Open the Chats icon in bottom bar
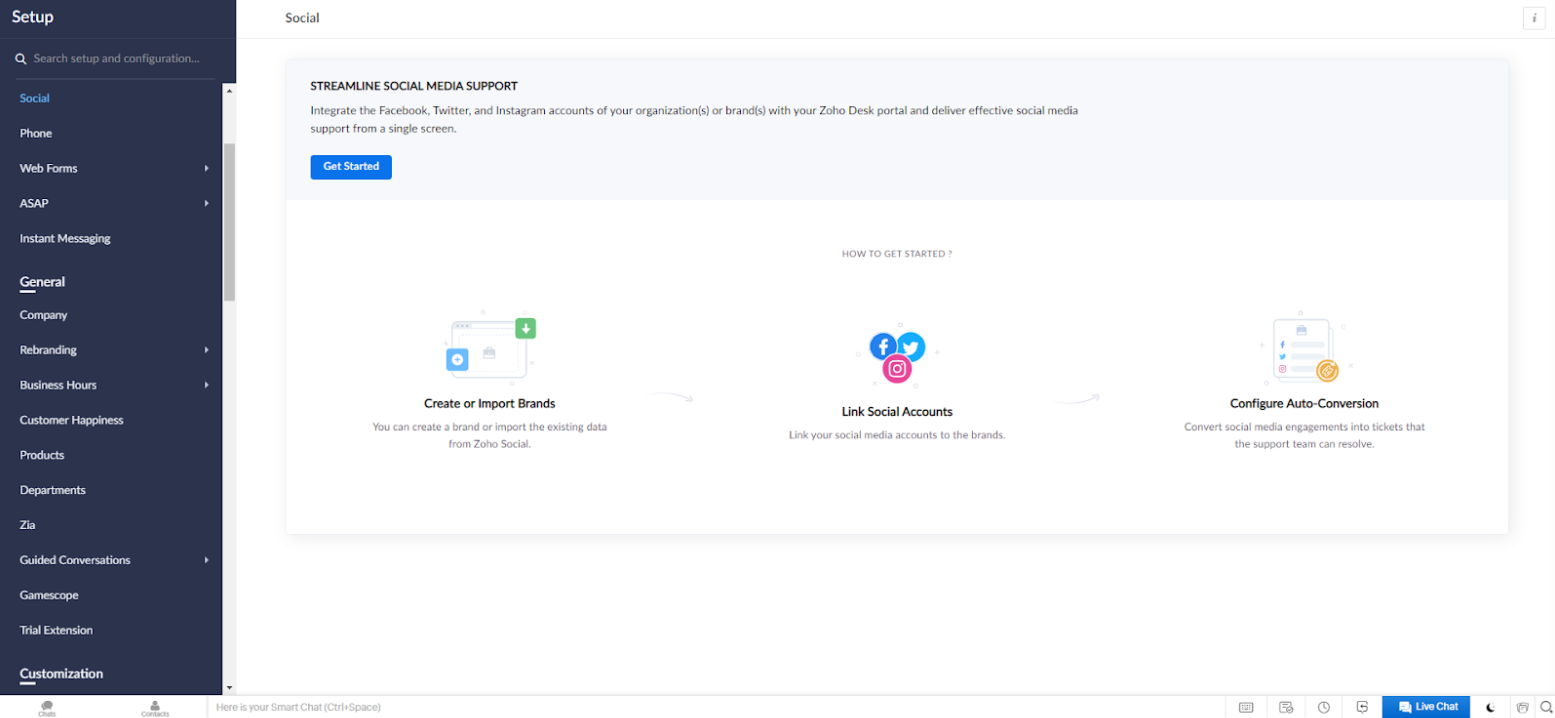1555x718 pixels. point(47,707)
